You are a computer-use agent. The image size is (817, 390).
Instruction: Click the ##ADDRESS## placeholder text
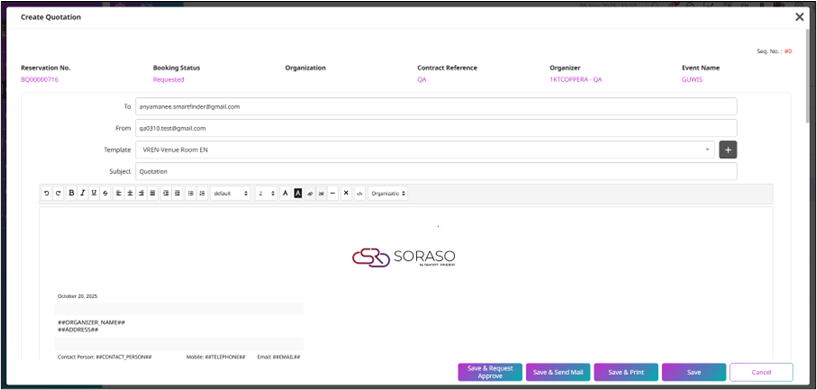coord(78,330)
